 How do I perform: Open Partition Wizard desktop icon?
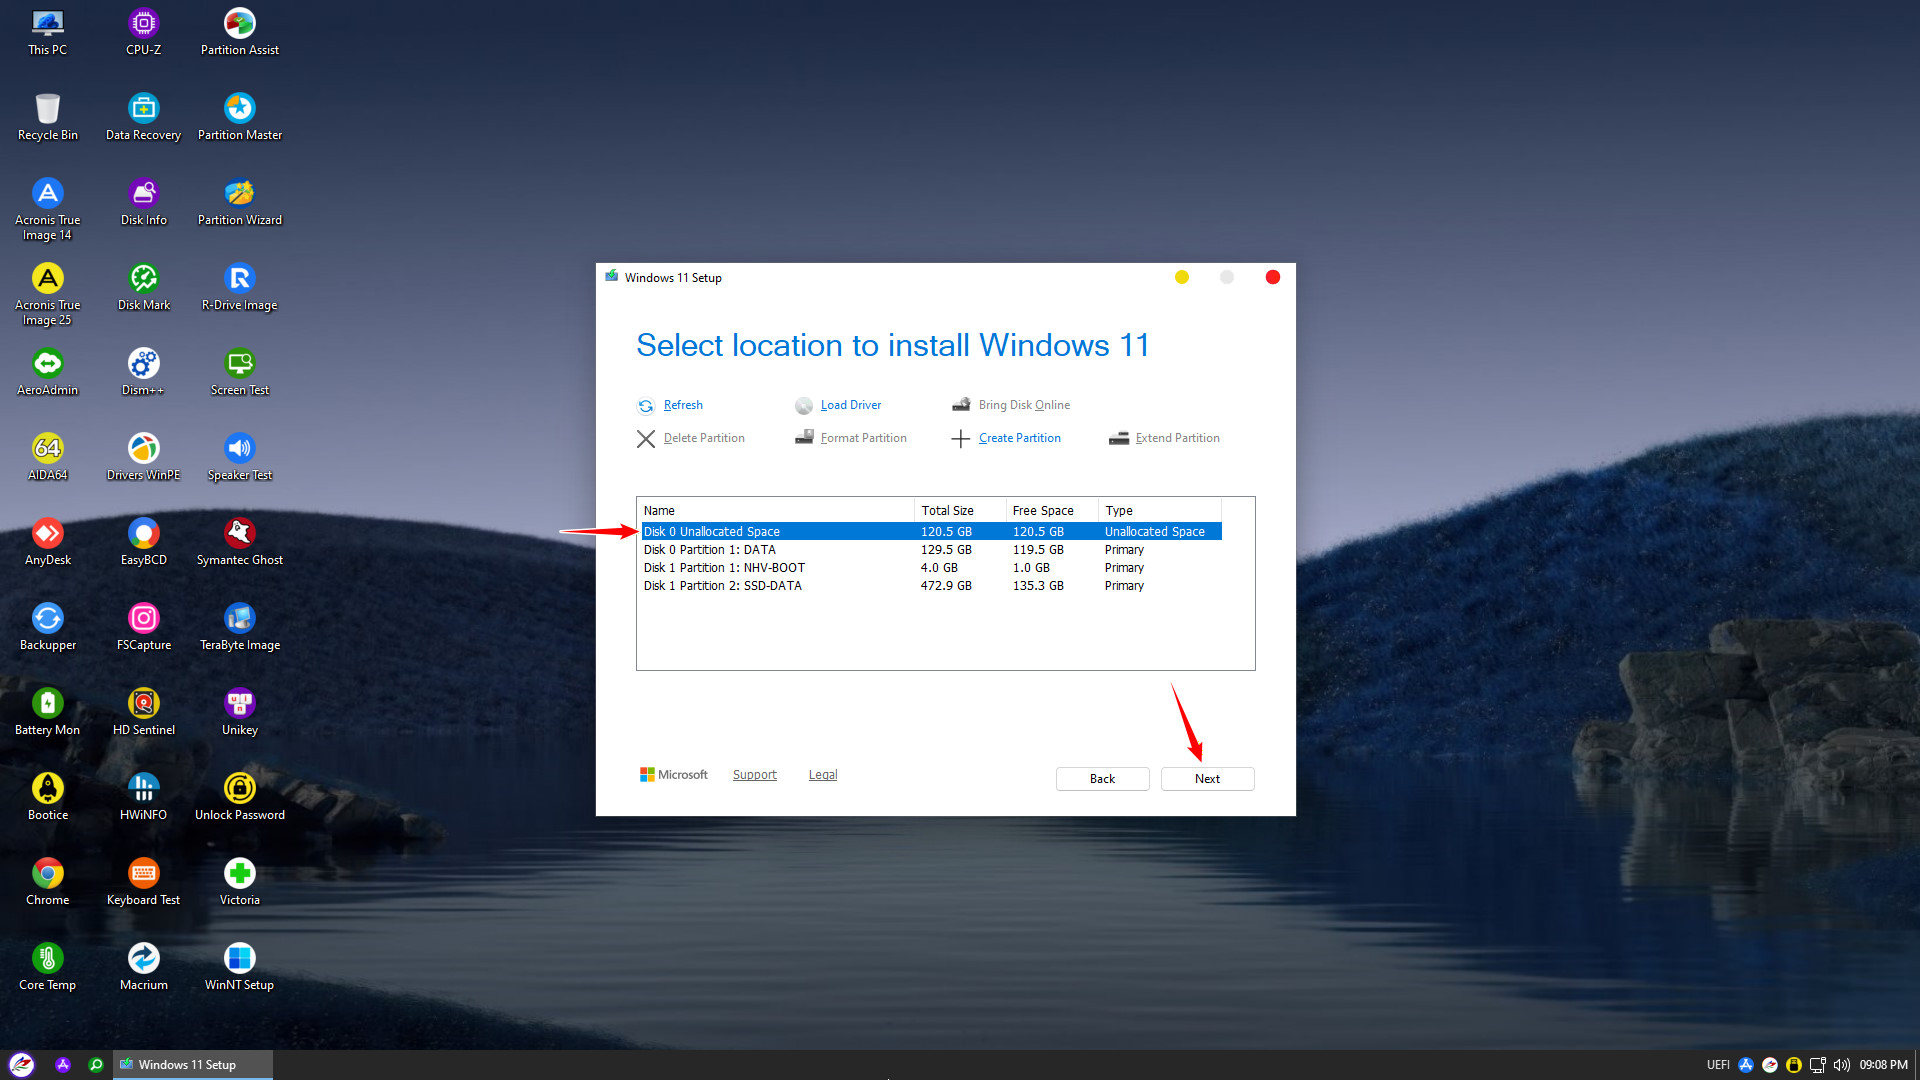click(240, 193)
